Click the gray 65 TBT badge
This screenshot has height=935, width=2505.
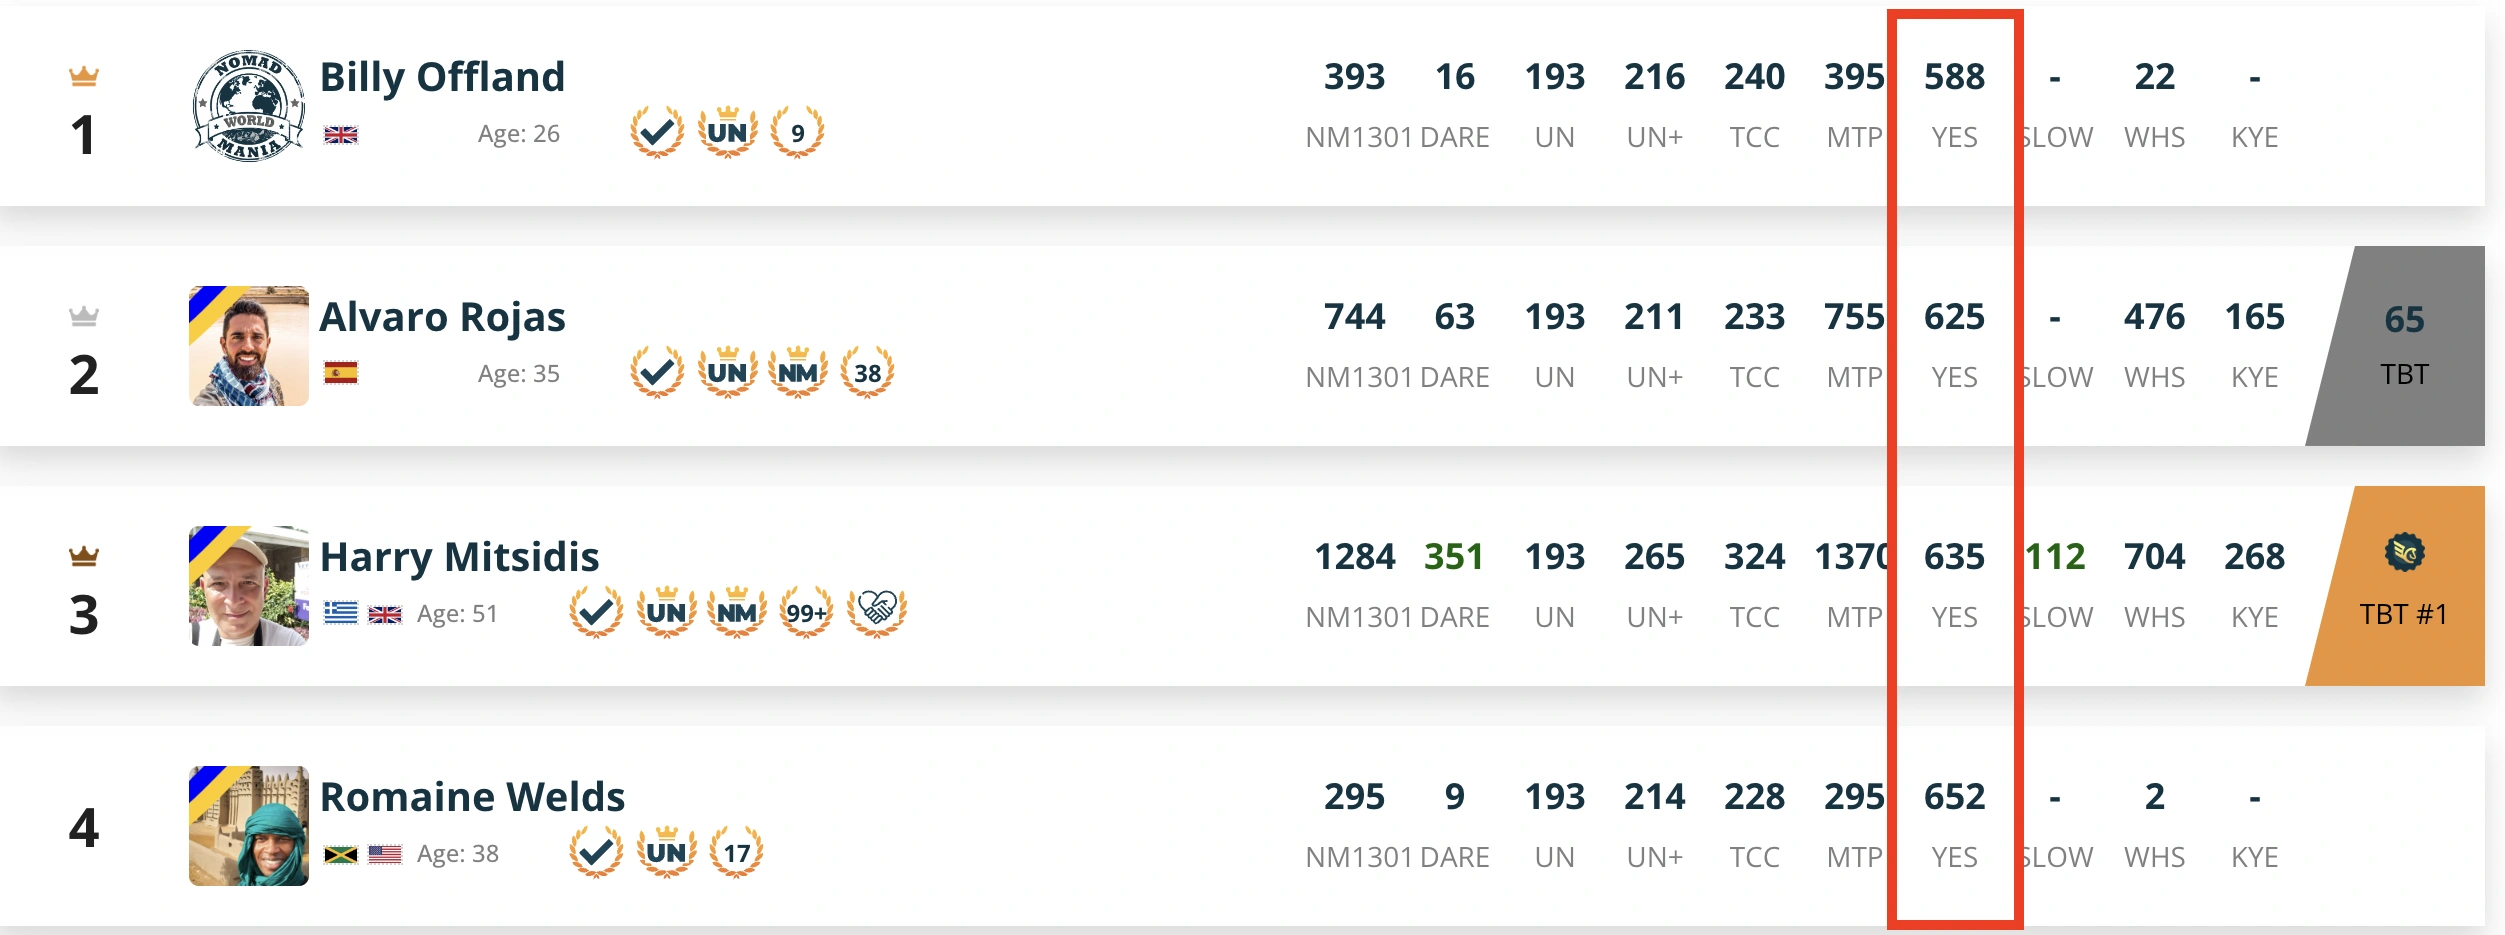click(x=2403, y=346)
